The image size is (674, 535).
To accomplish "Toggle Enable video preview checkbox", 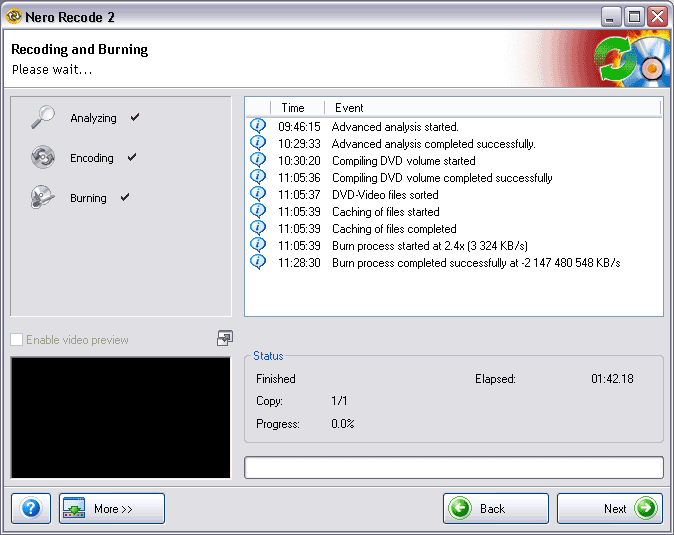I will (16, 339).
